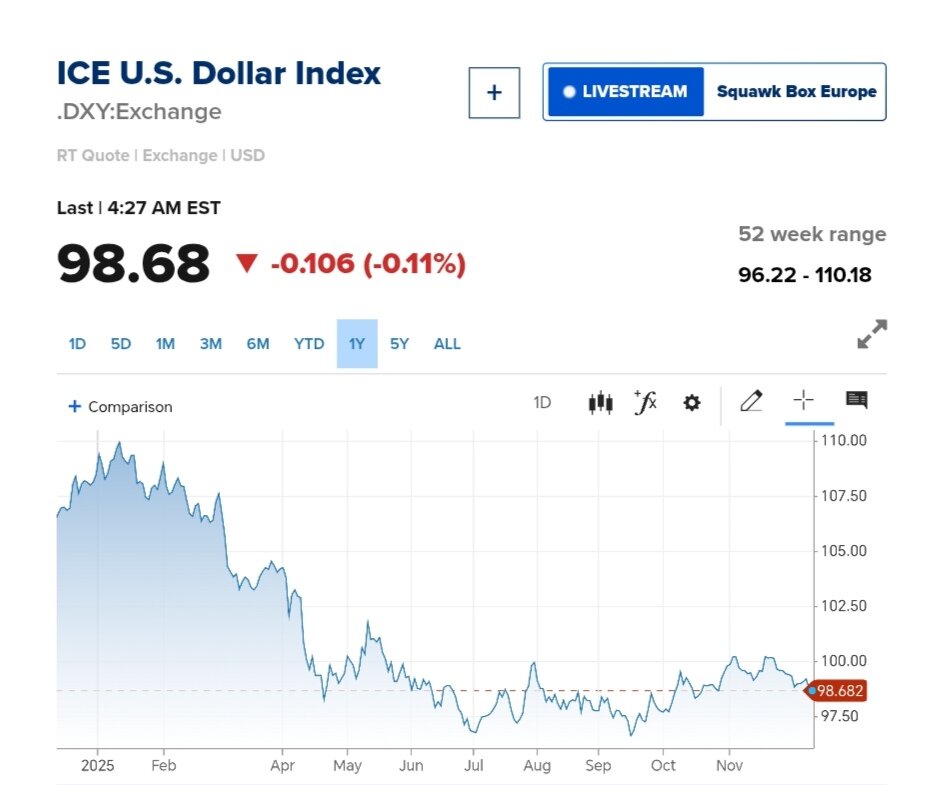Select the 6M time range

258,344
